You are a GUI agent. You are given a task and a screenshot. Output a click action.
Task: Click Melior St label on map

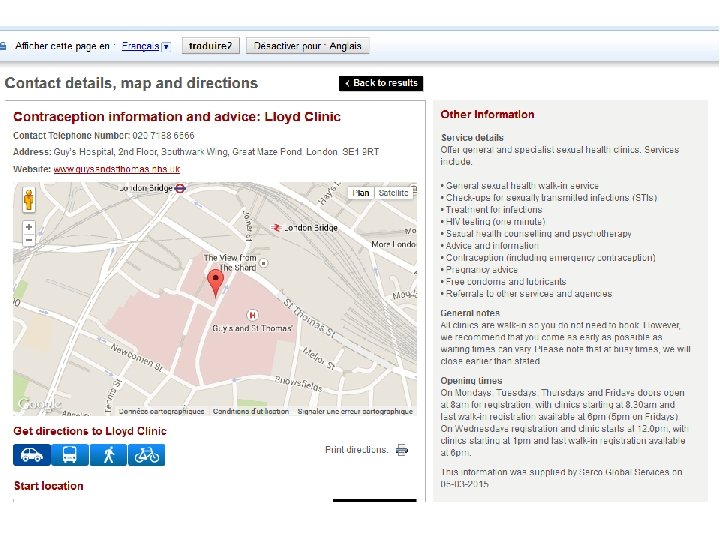coord(319,358)
